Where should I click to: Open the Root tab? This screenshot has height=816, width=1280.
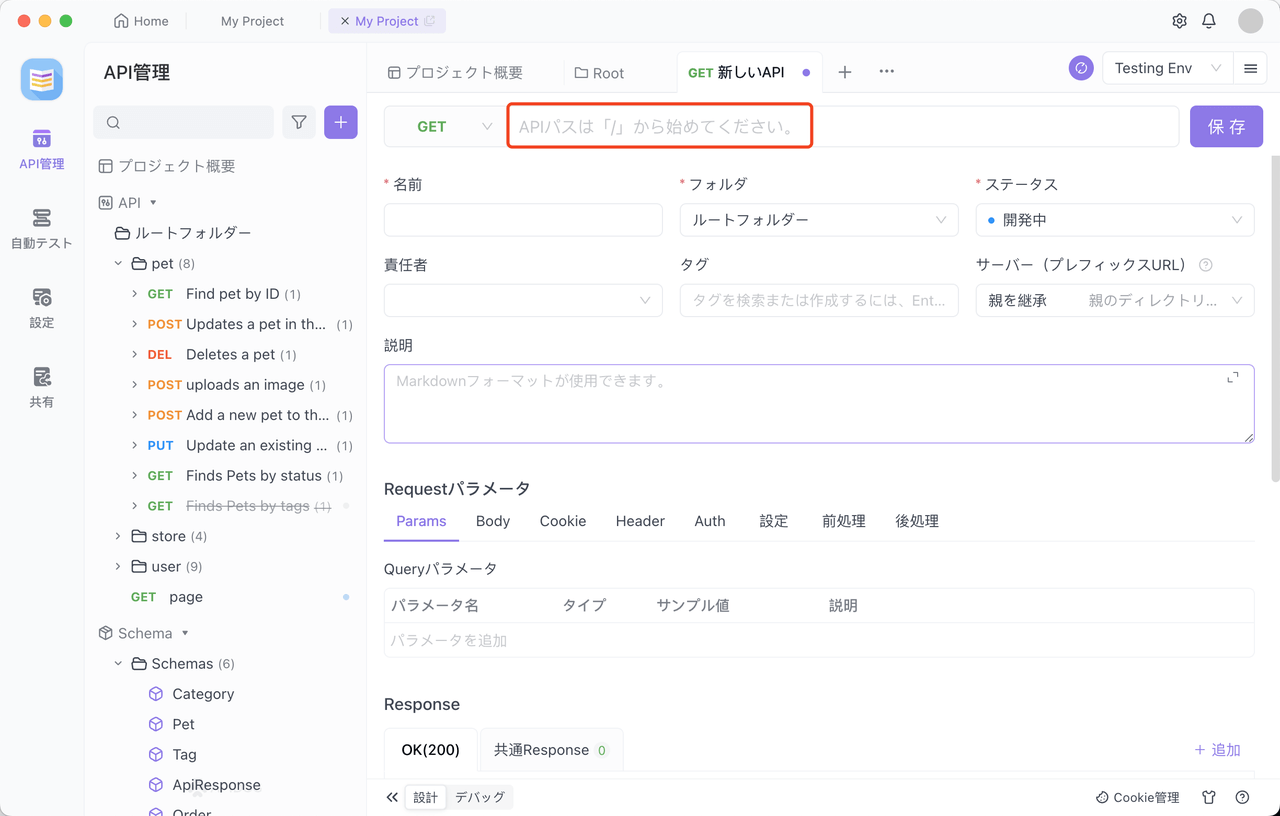[x=600, y=73]
